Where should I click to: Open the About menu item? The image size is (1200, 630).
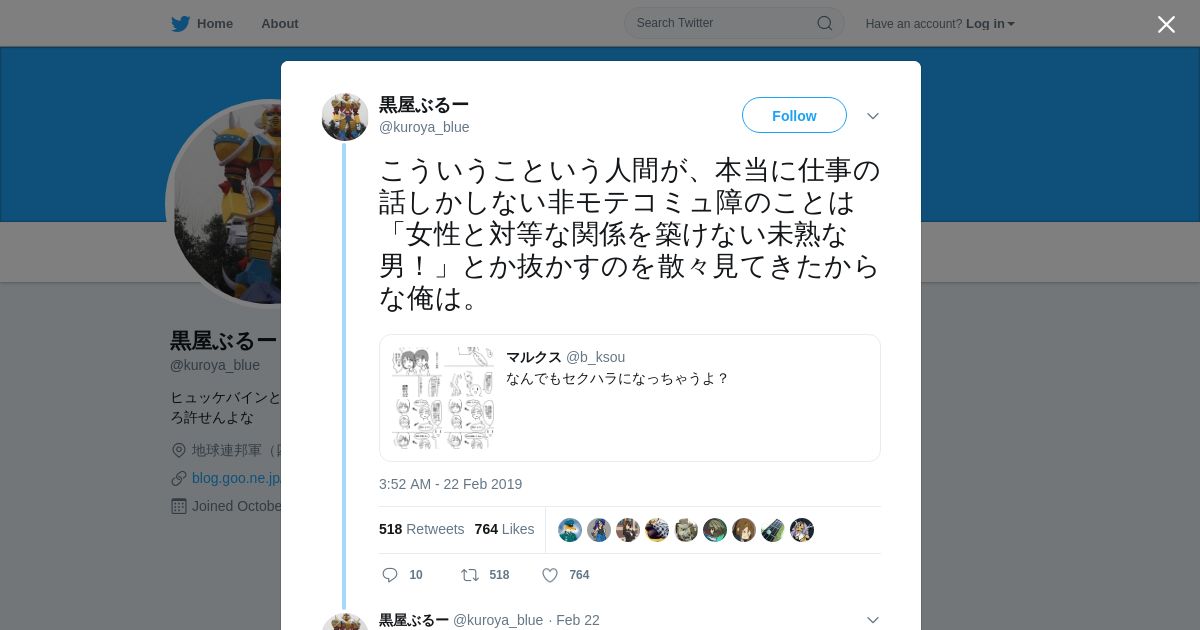tap(280, 24)
